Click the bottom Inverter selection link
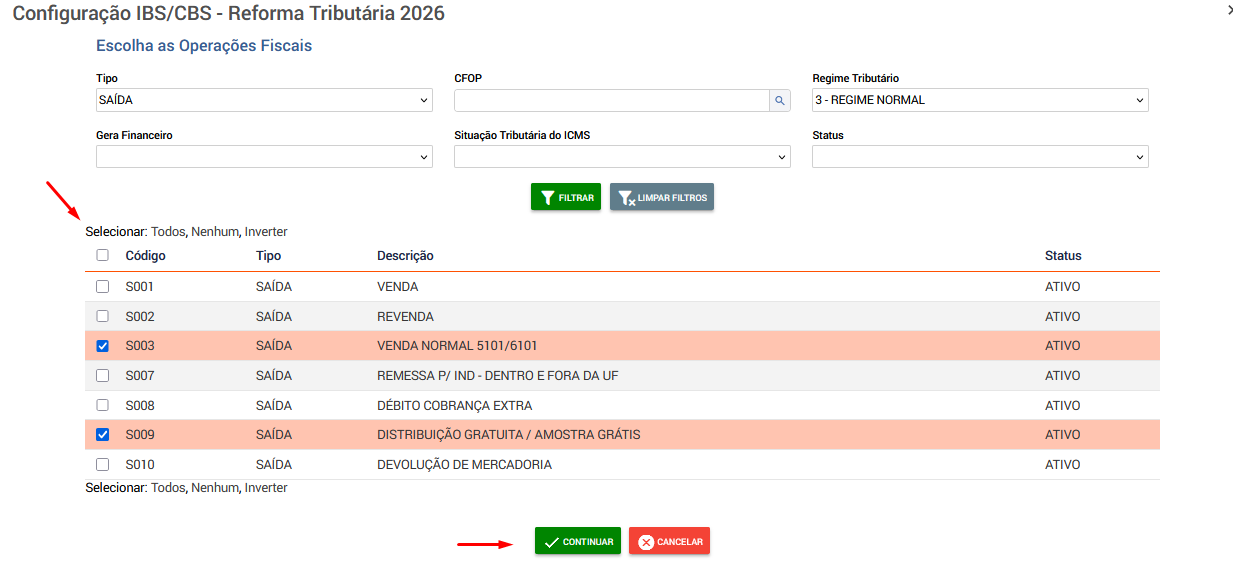The height and width of the screenshot is (564, 1233). [266, 488]
